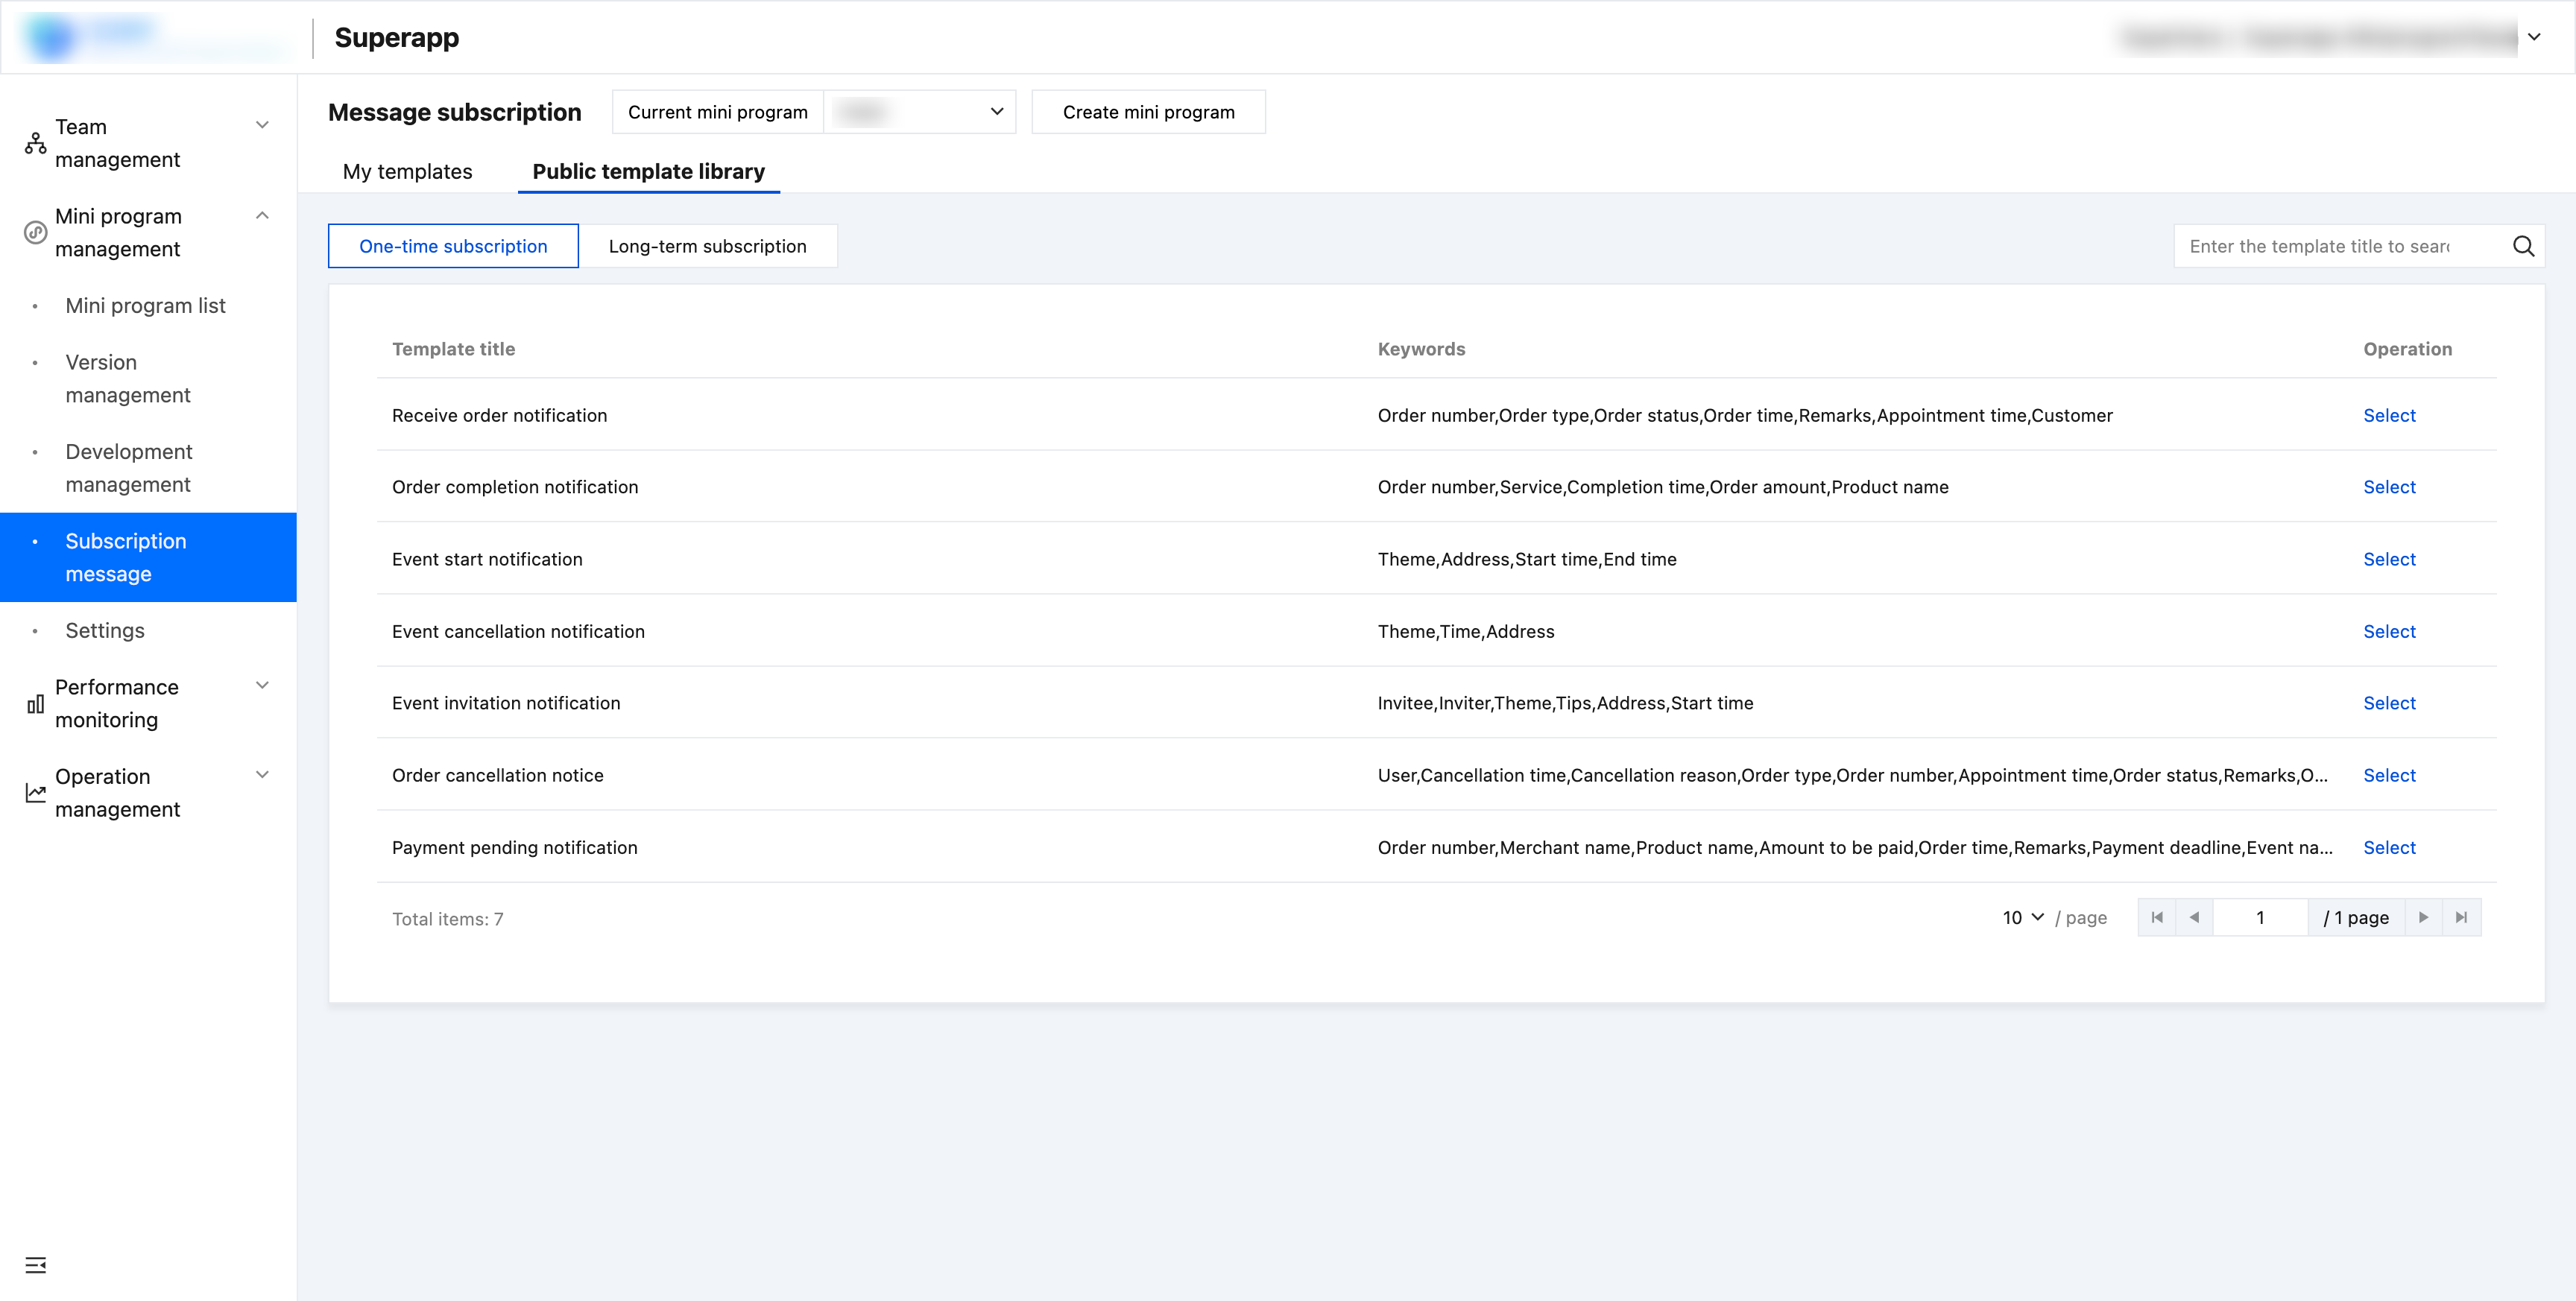Screen dimensions: 2576x1301
Task: Switch to Long-term subscription option
Action: (707, 246)
